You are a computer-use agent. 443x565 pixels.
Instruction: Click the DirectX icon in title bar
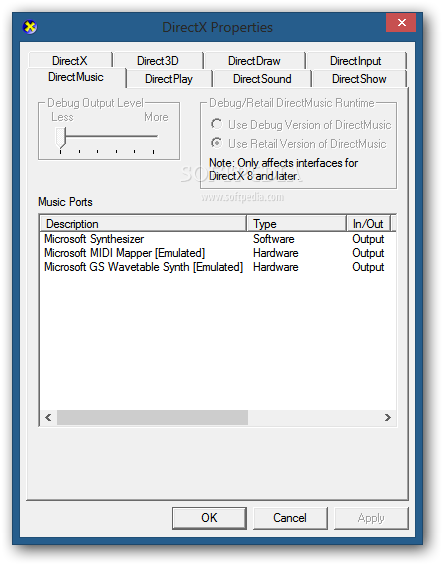coord(30,27)
